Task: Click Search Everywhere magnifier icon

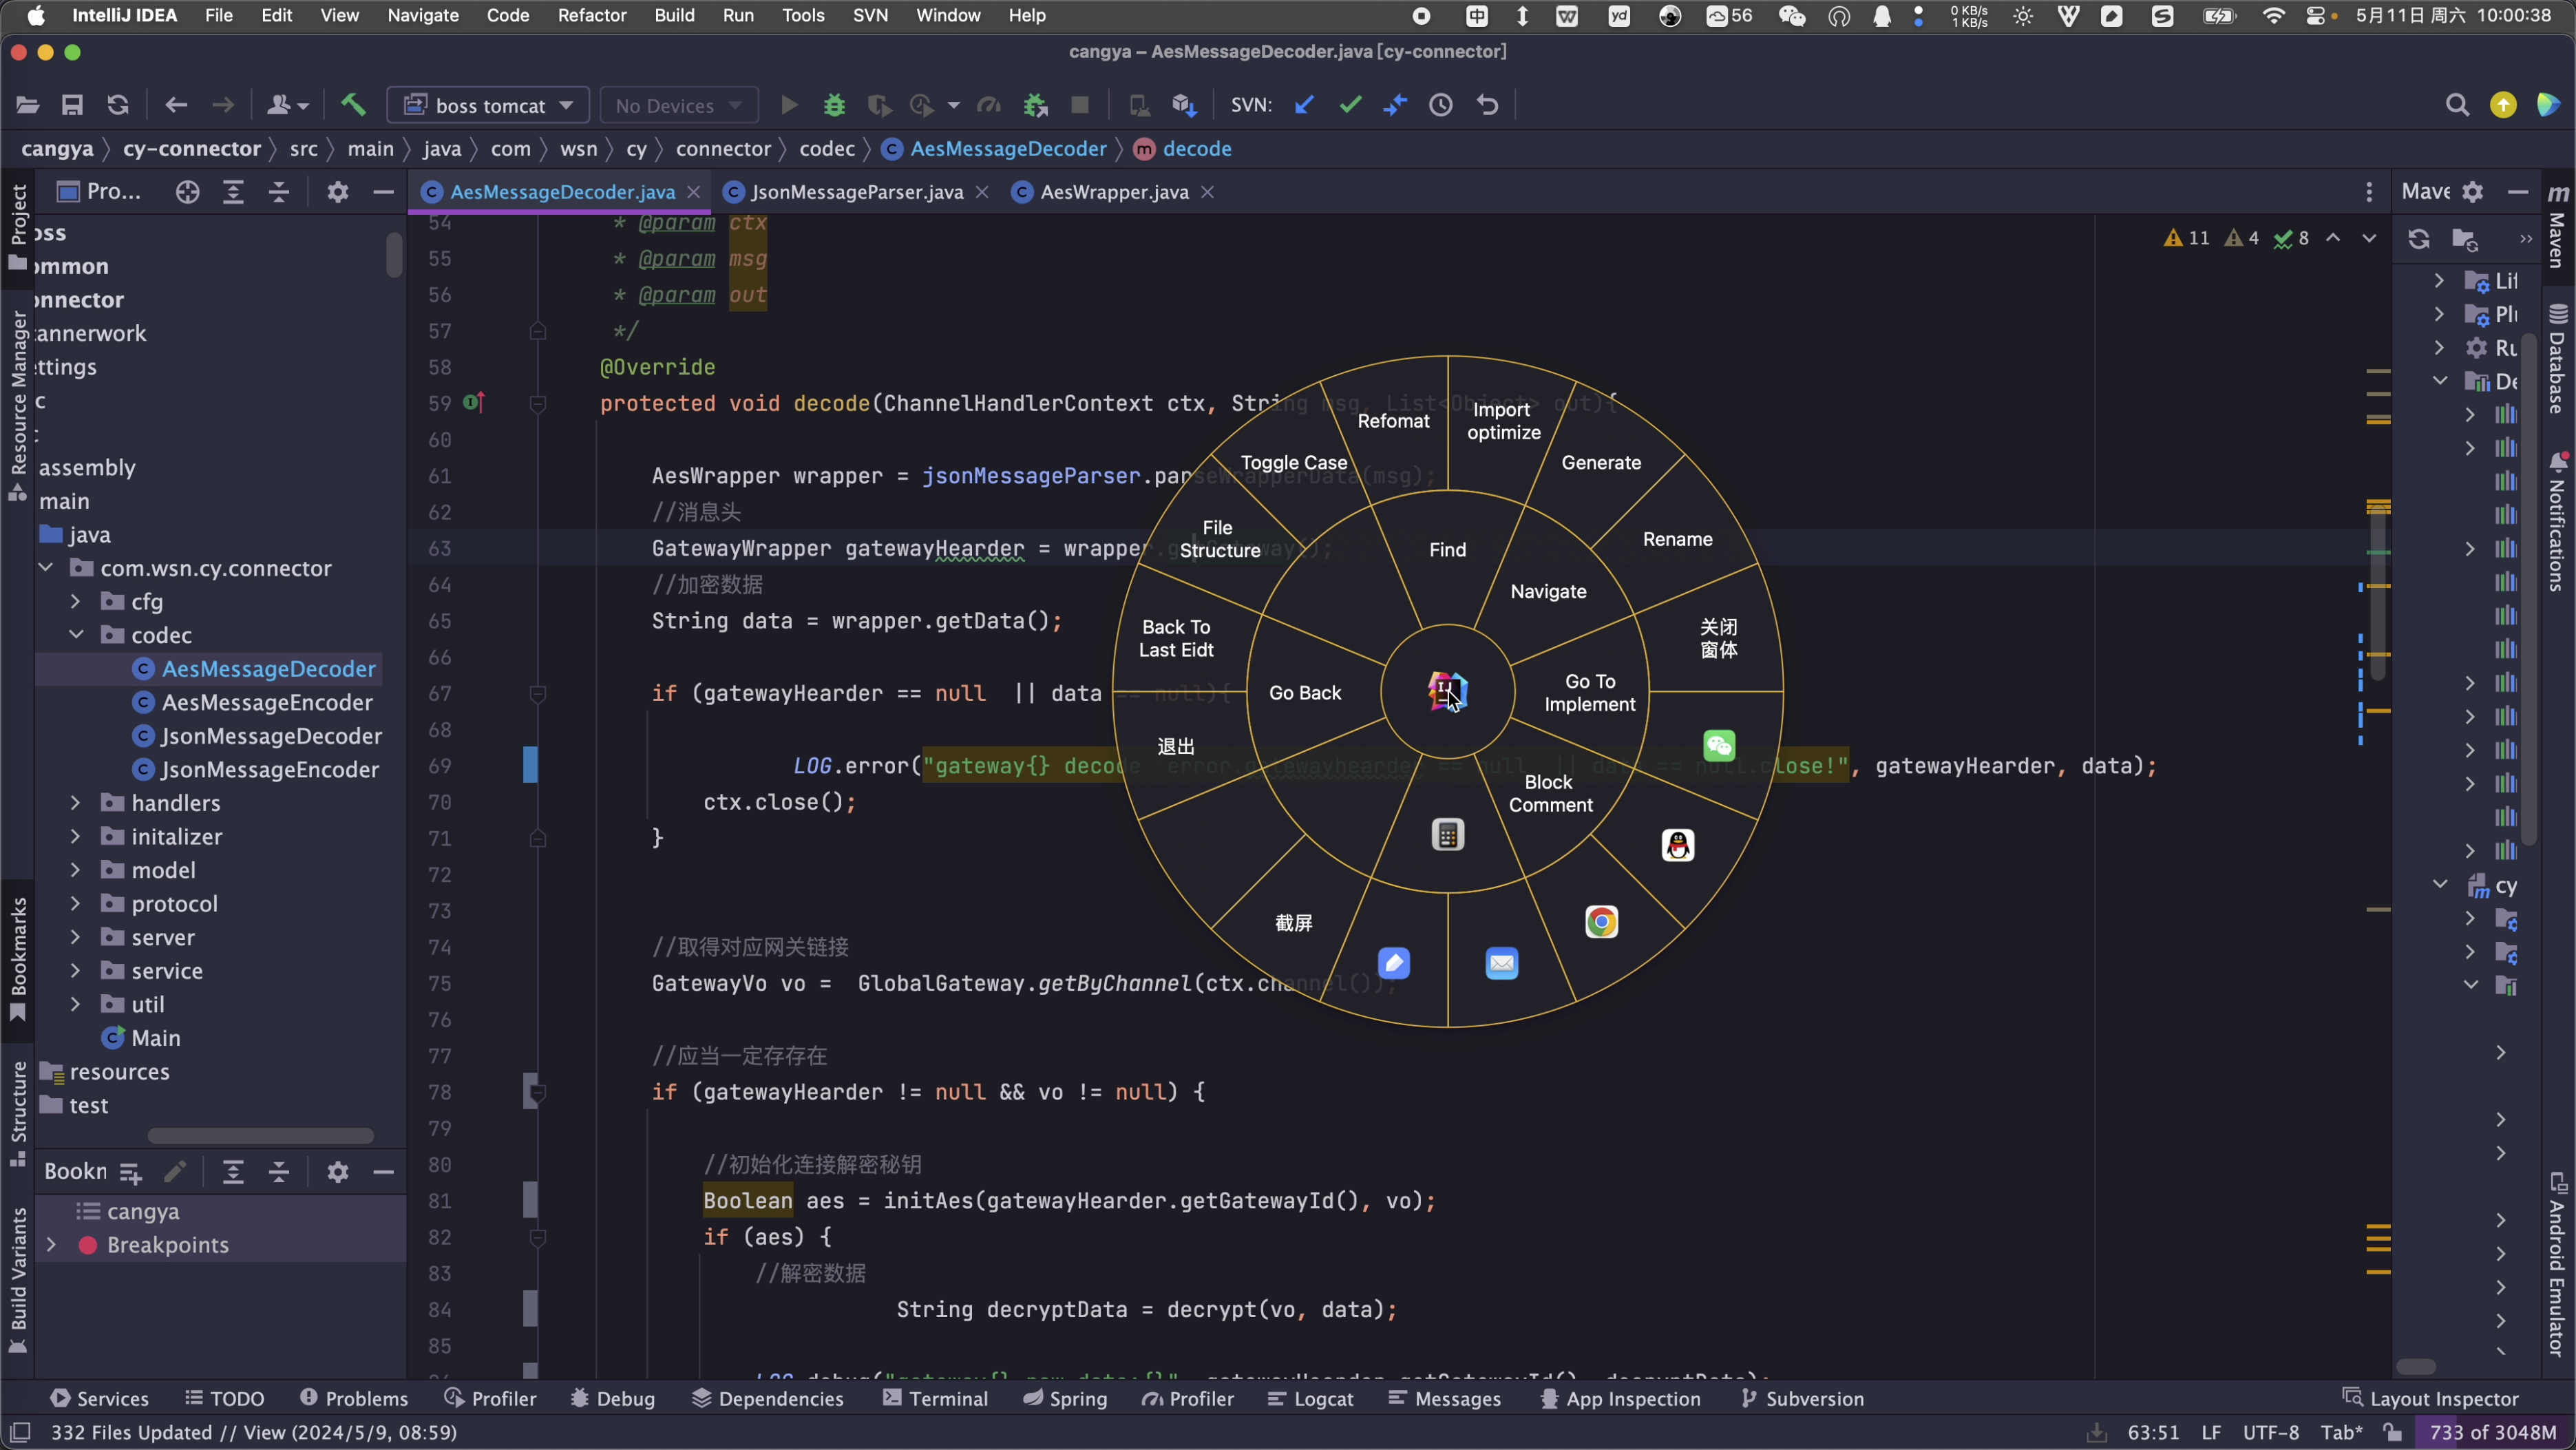Action: (x=2456, y=105)
